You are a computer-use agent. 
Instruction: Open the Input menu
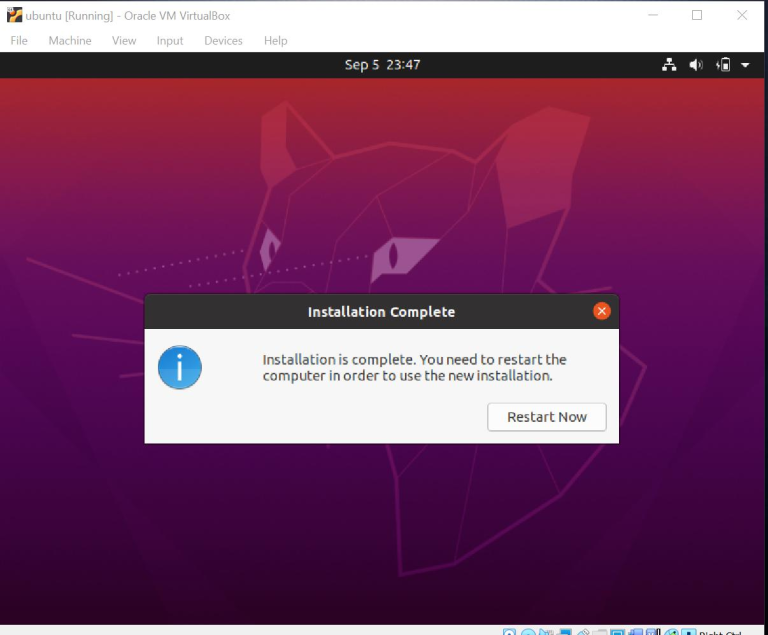pos(170,41)
